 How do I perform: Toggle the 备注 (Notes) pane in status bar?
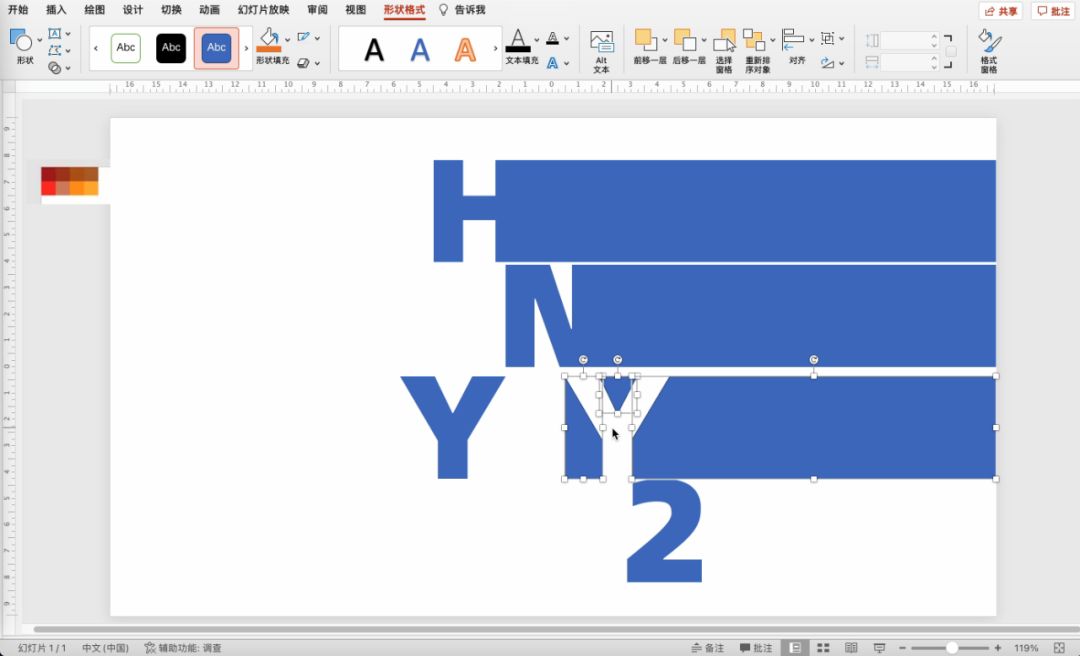coord(707,648)
